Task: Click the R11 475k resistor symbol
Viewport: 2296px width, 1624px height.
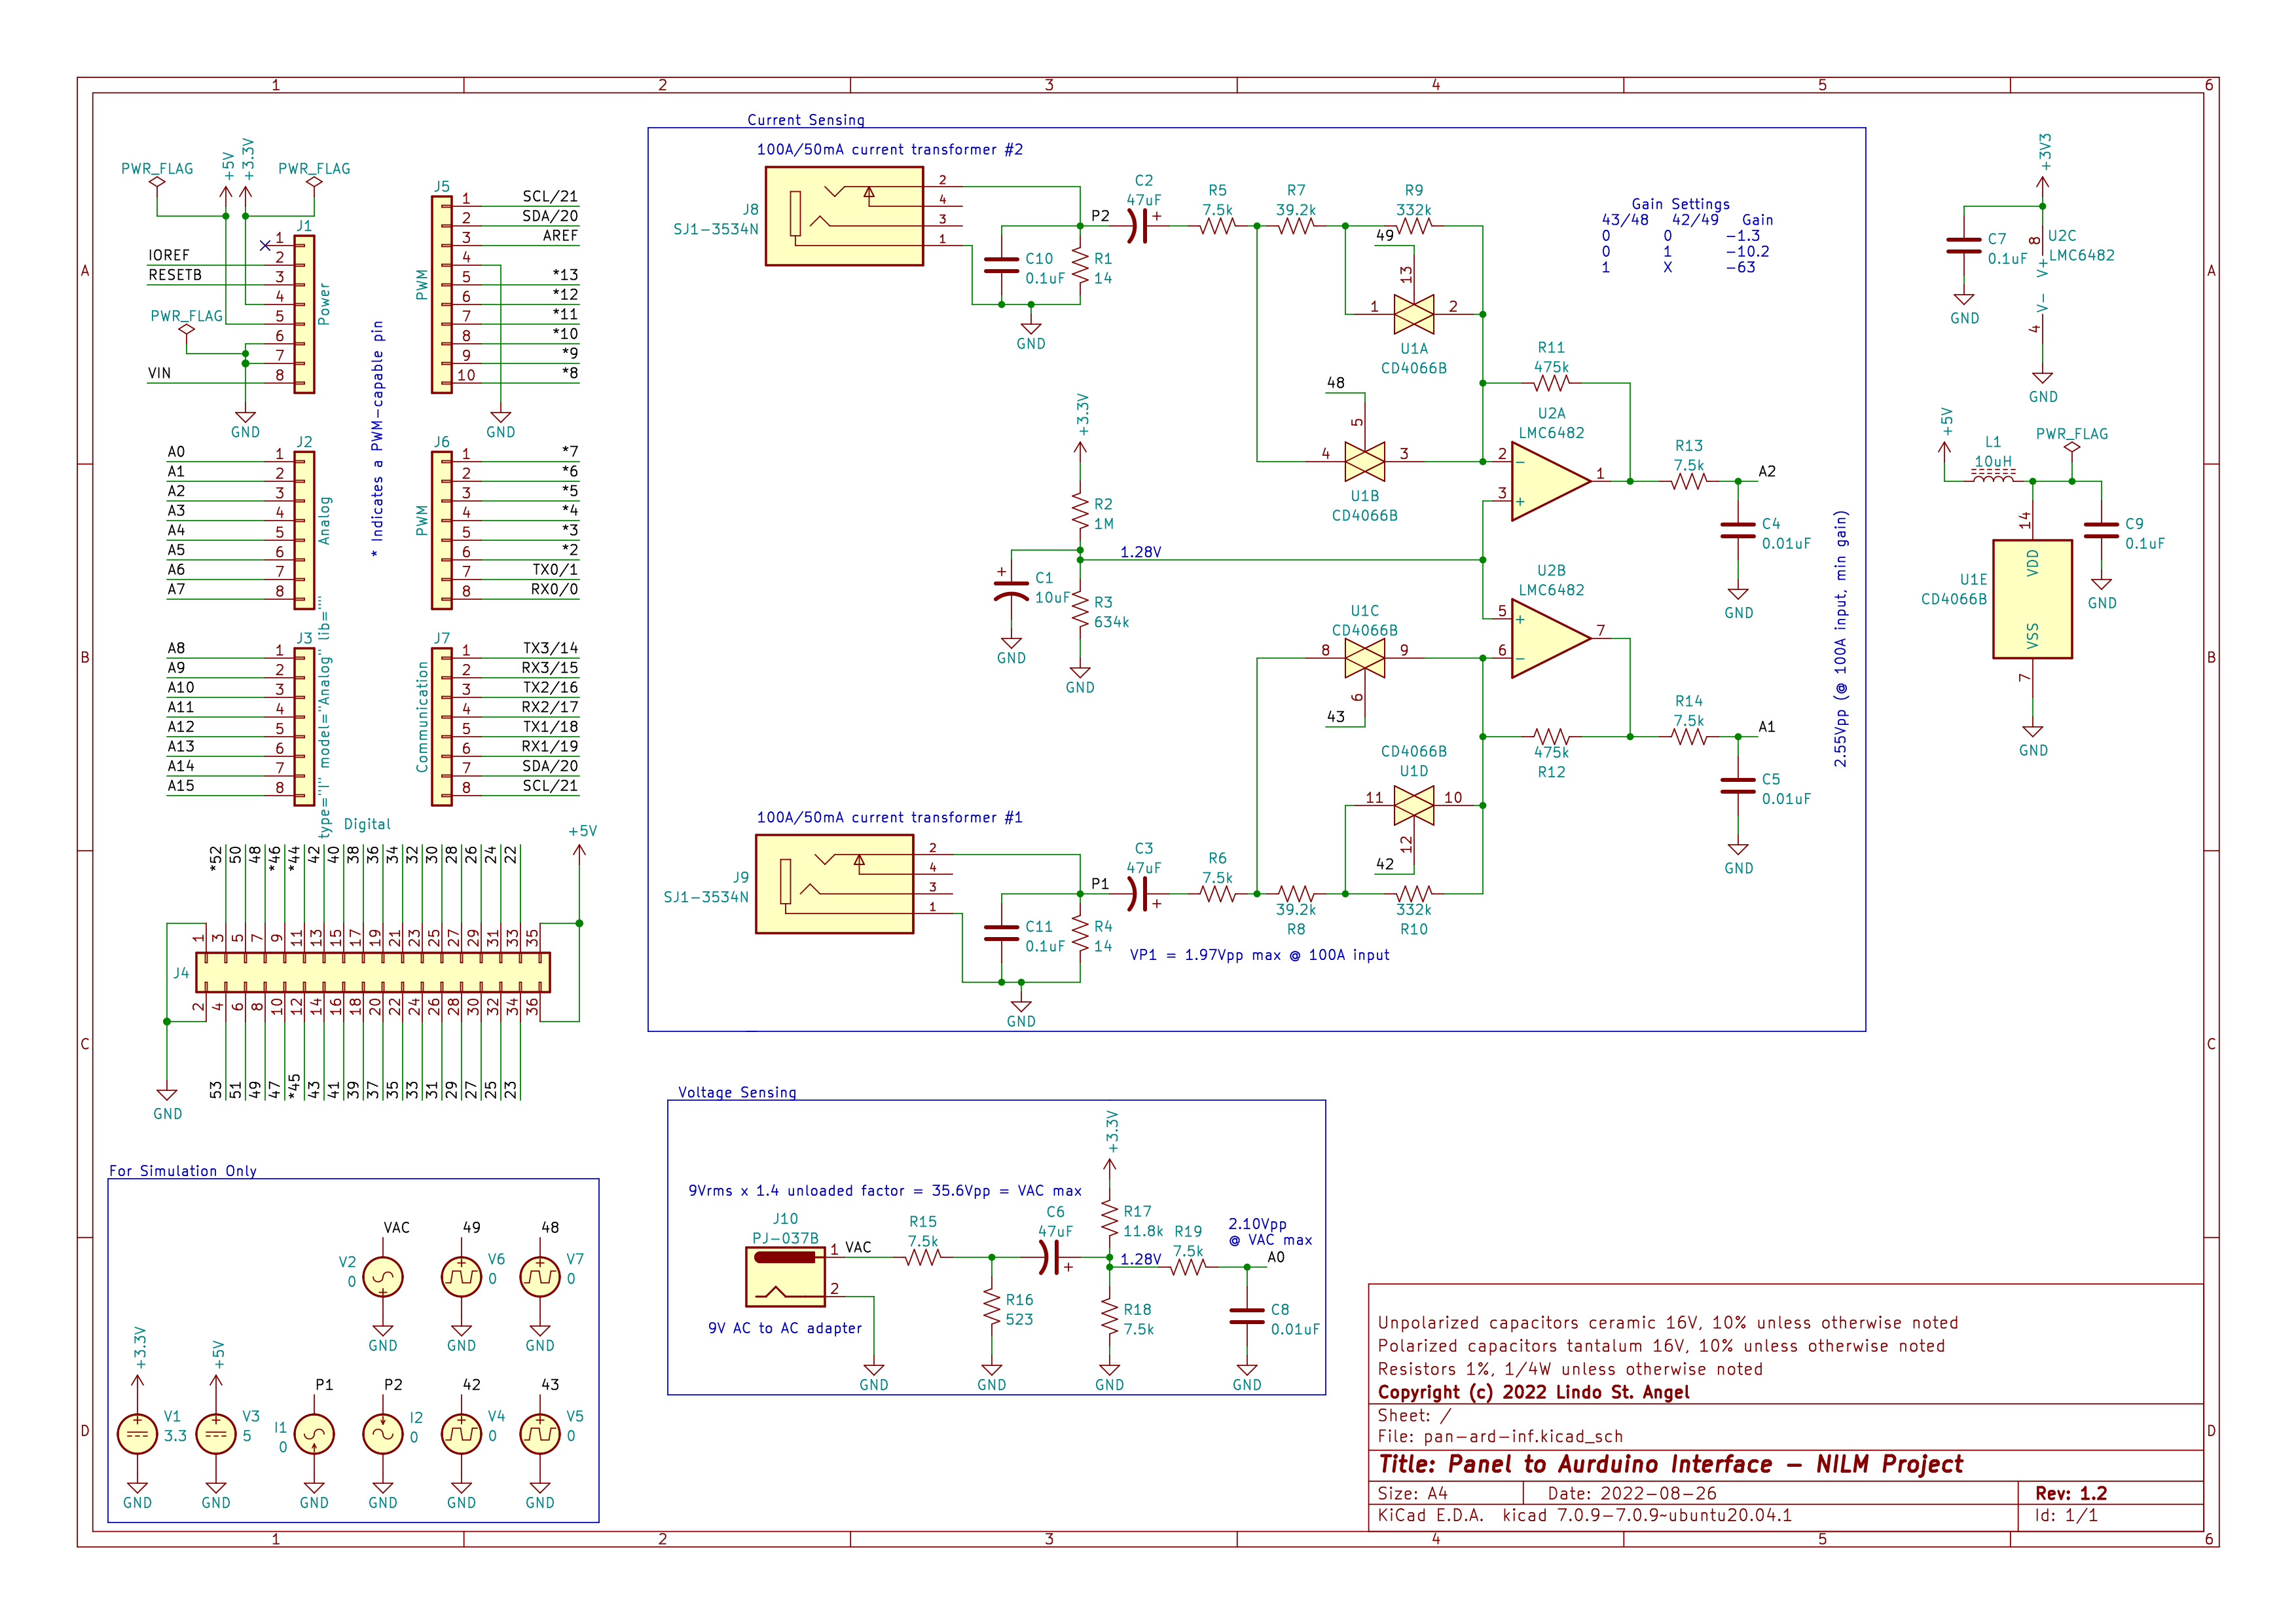Action: click(1551, 383)
